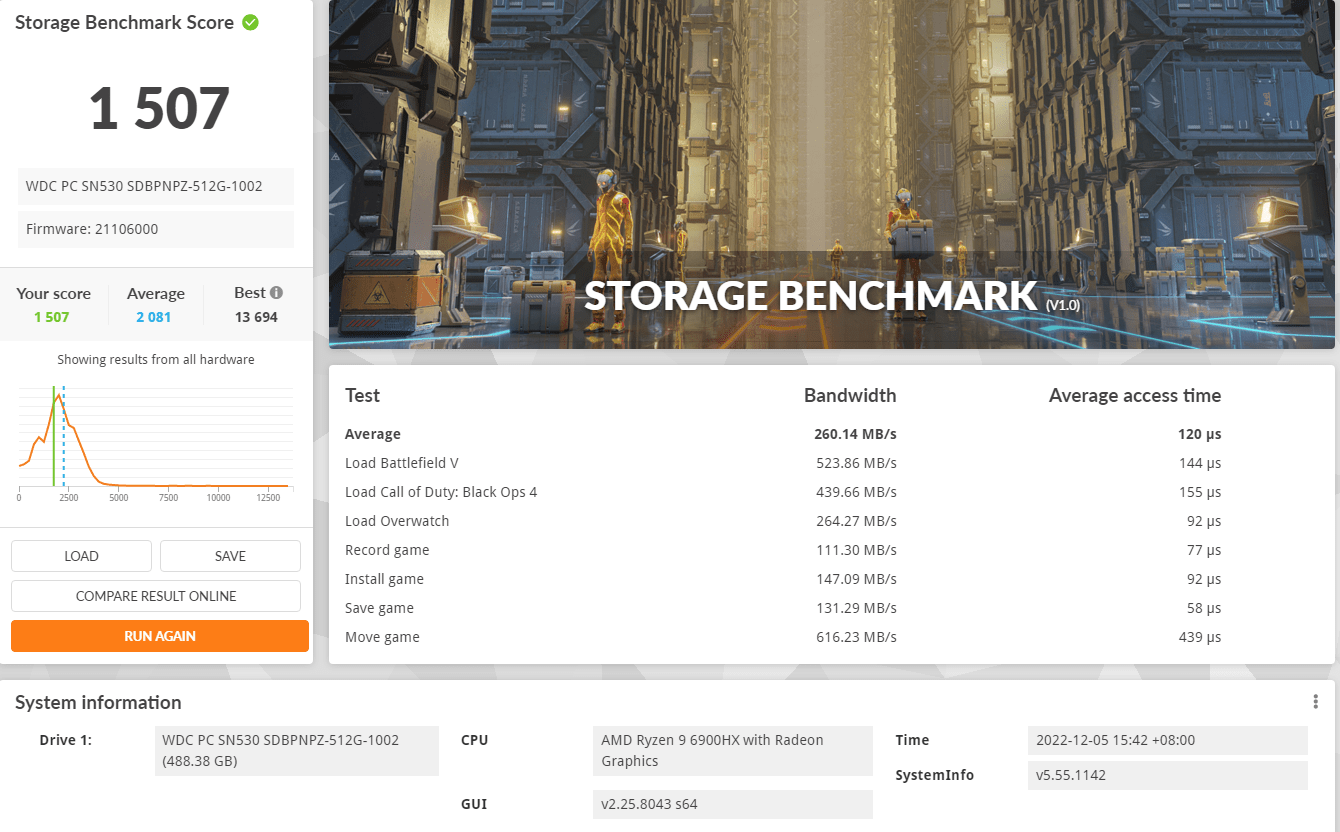Click the score distribution chart
1340x832 pixels.
(155, 442)
